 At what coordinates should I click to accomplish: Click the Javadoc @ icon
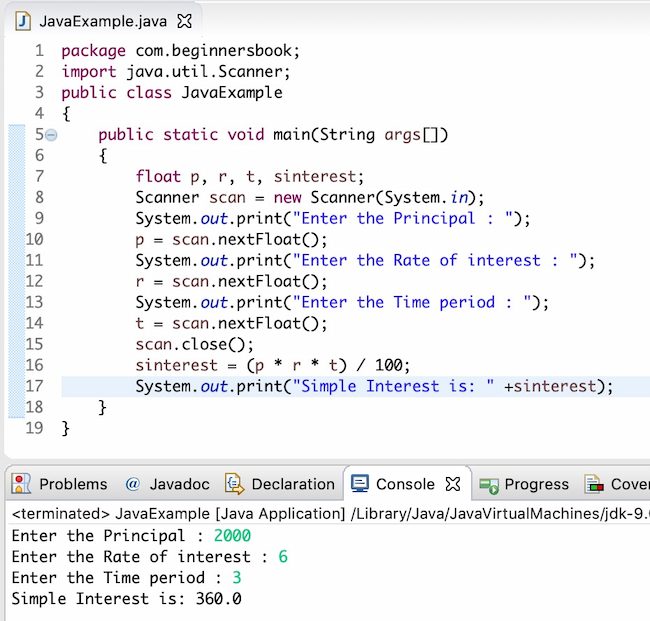[132, 484]
